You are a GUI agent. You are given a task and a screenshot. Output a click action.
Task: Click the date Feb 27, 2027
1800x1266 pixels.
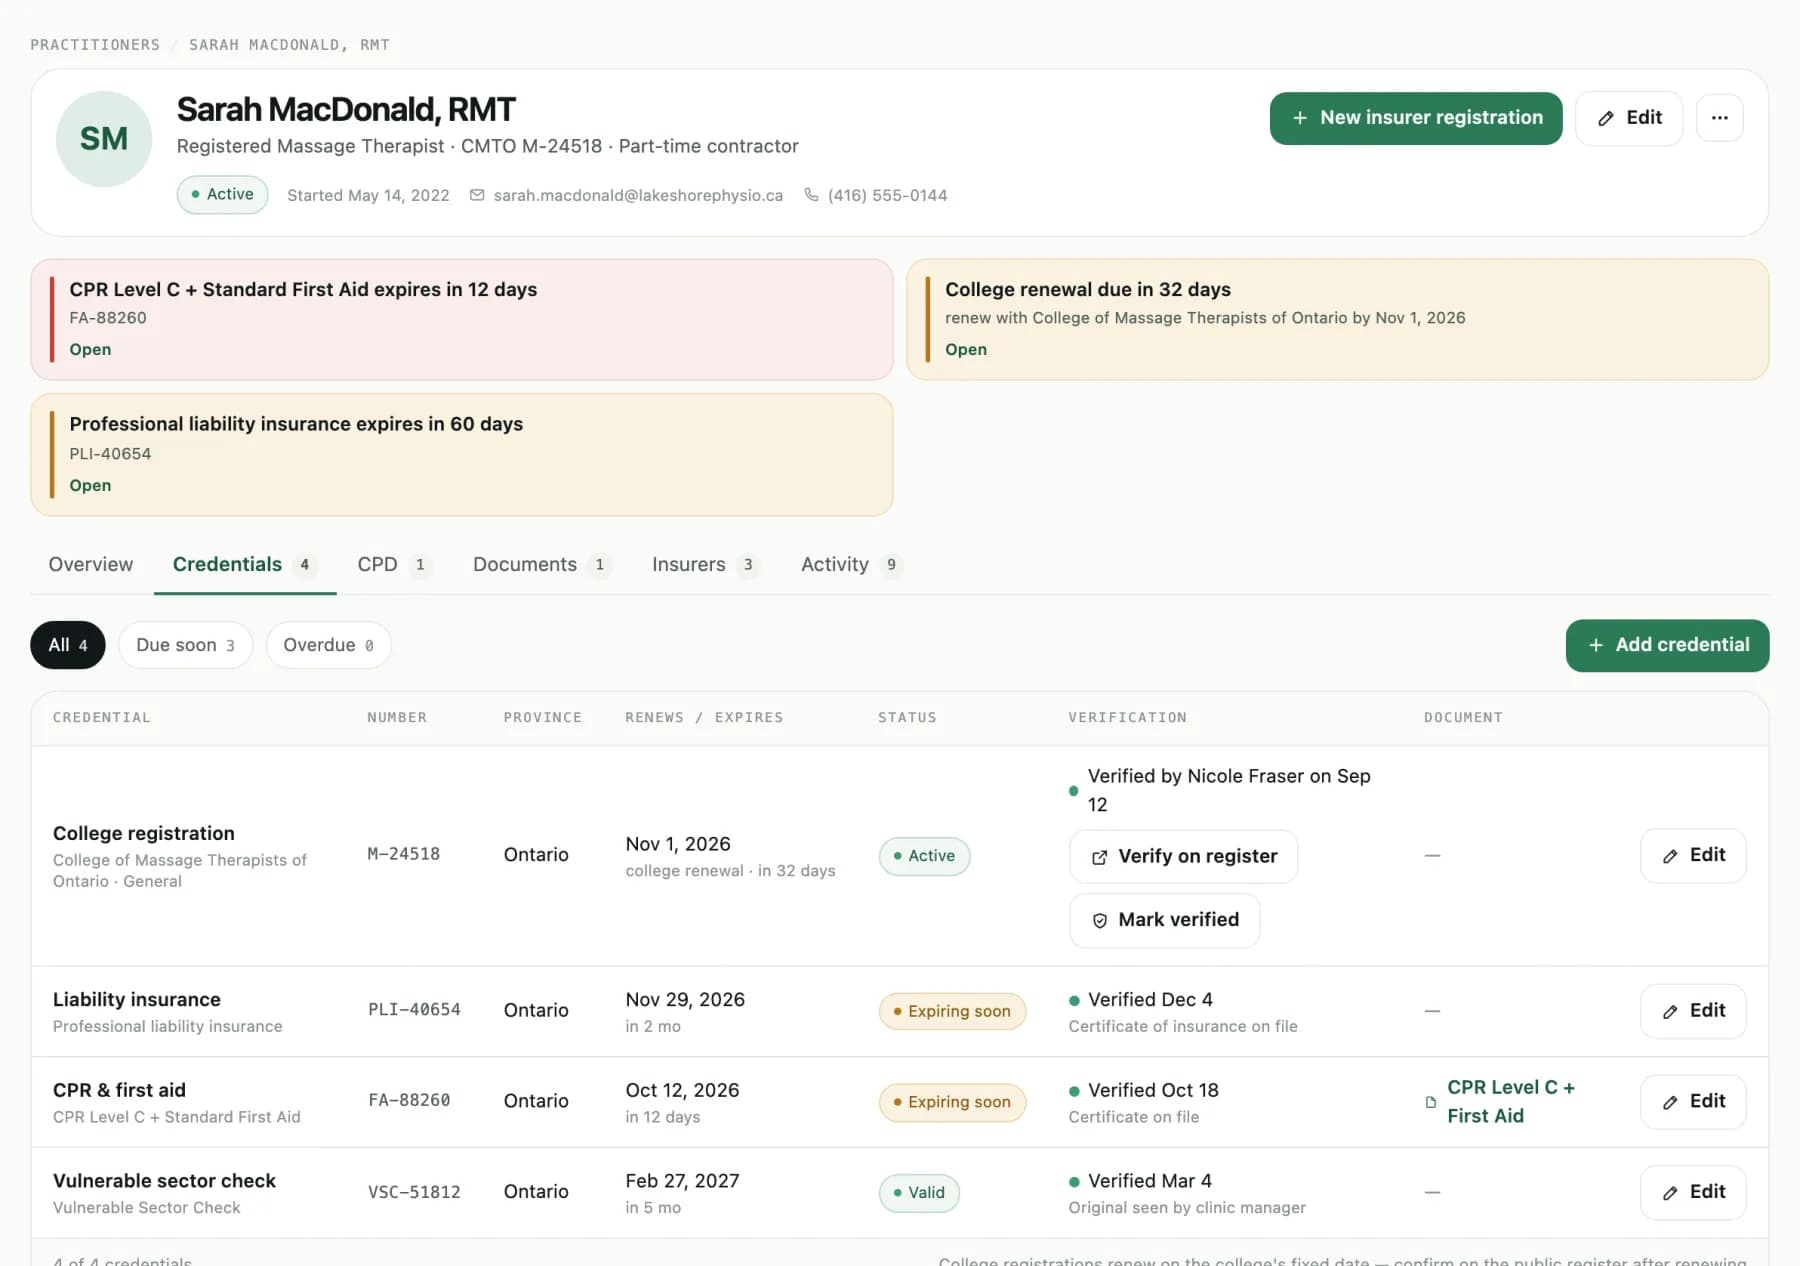pyautogui.click(x=682, y=1181)
